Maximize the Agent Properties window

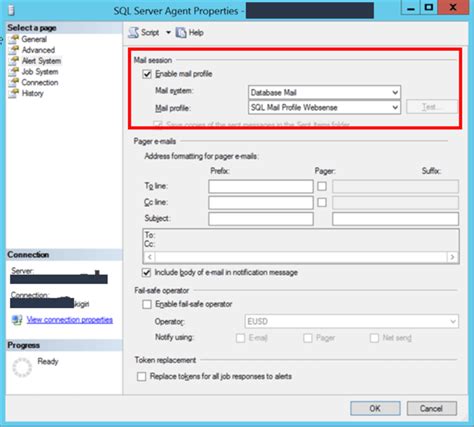click(429, 8)
